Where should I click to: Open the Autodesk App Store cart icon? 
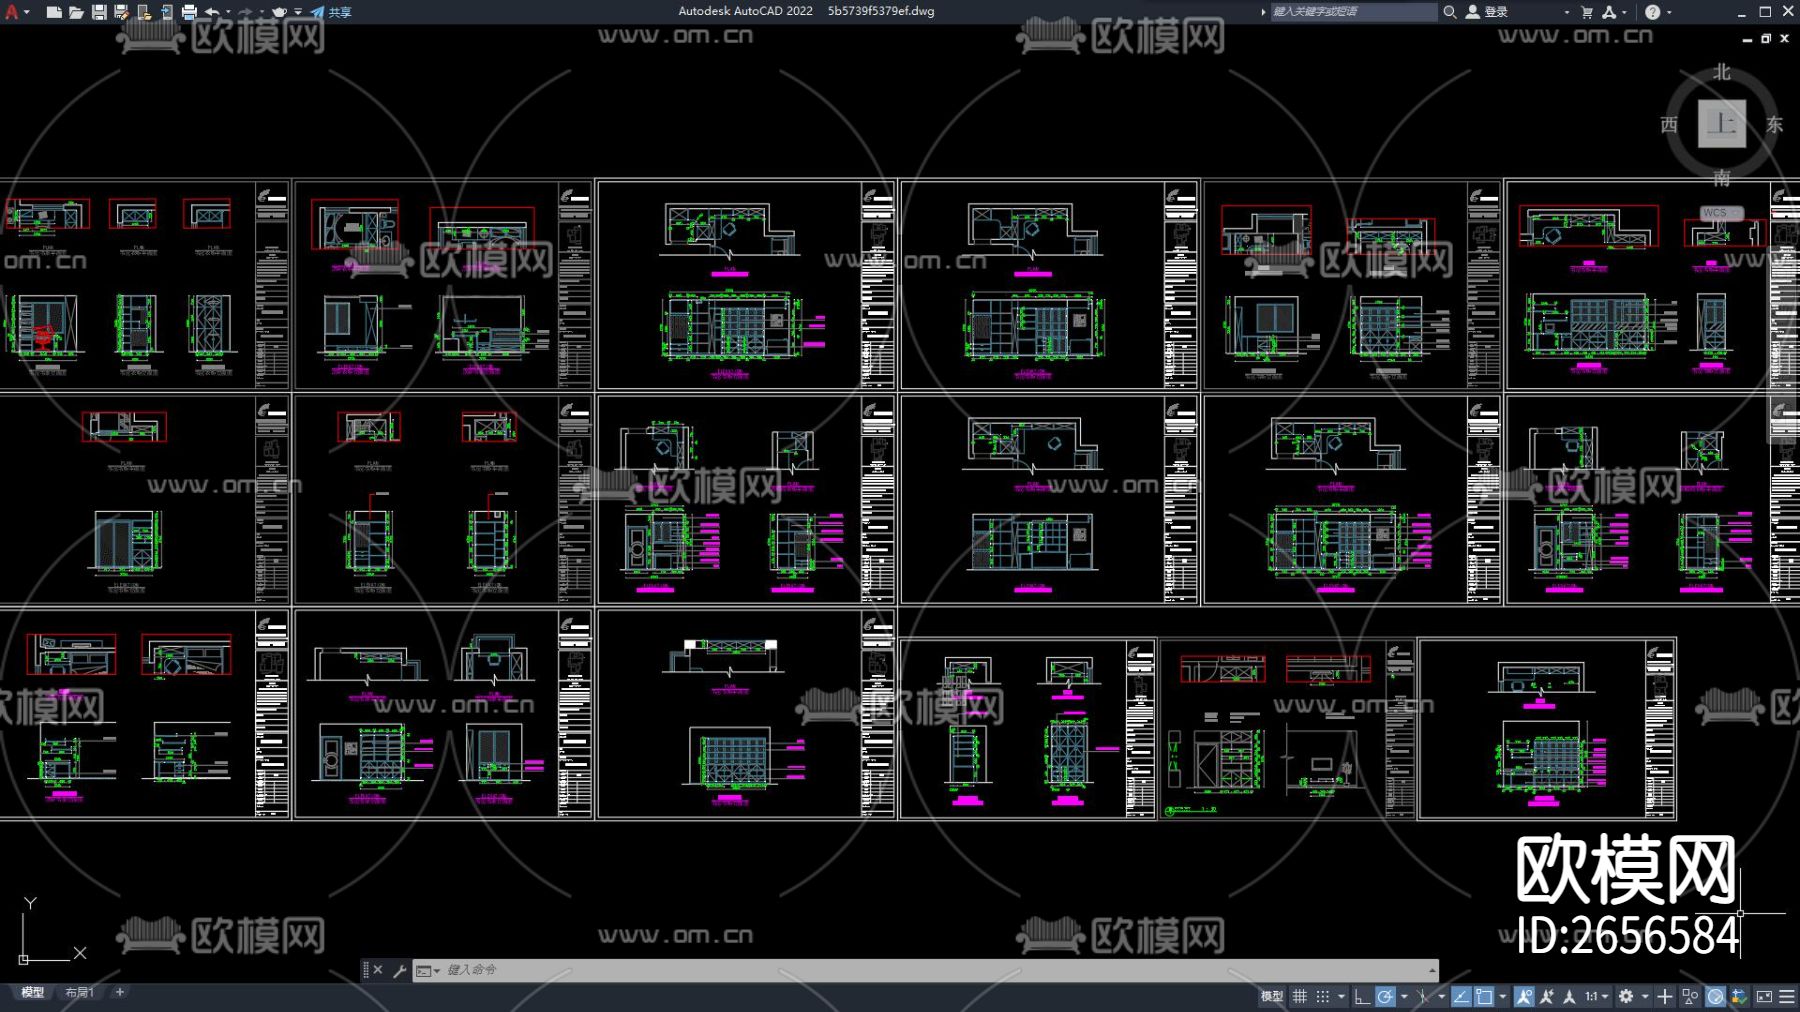(1587, 12)
